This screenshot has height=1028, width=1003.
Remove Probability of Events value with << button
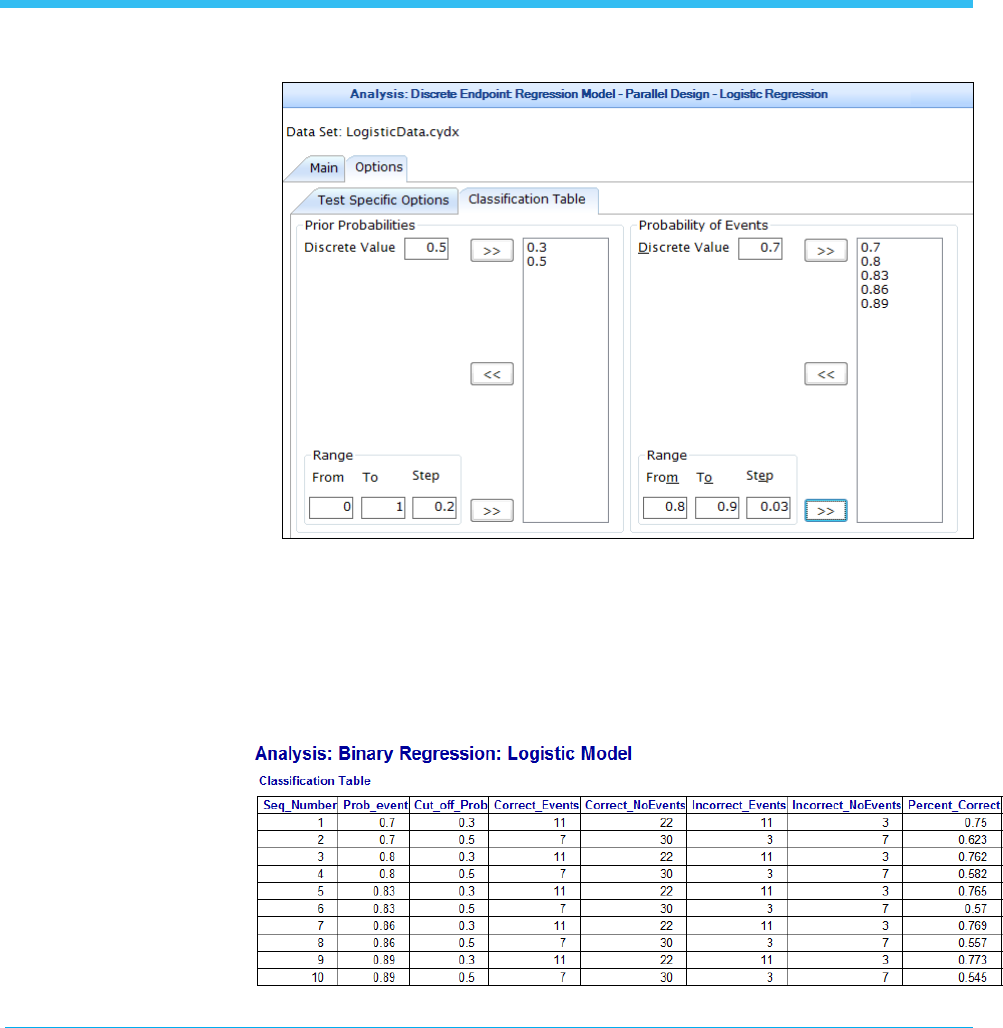coord(825,374)
